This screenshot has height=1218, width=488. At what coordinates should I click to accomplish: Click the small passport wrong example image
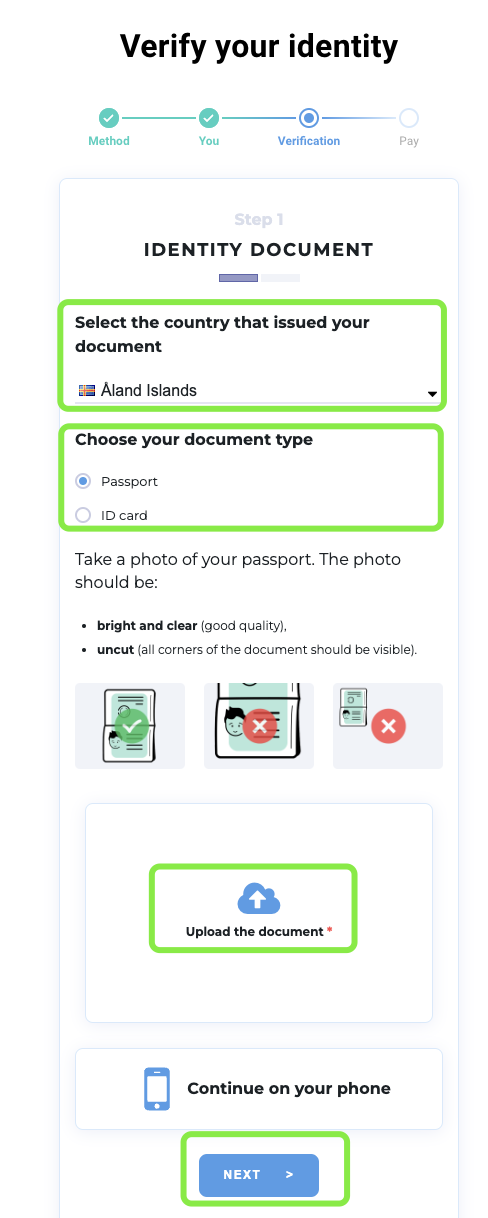(x=388, y=726)
